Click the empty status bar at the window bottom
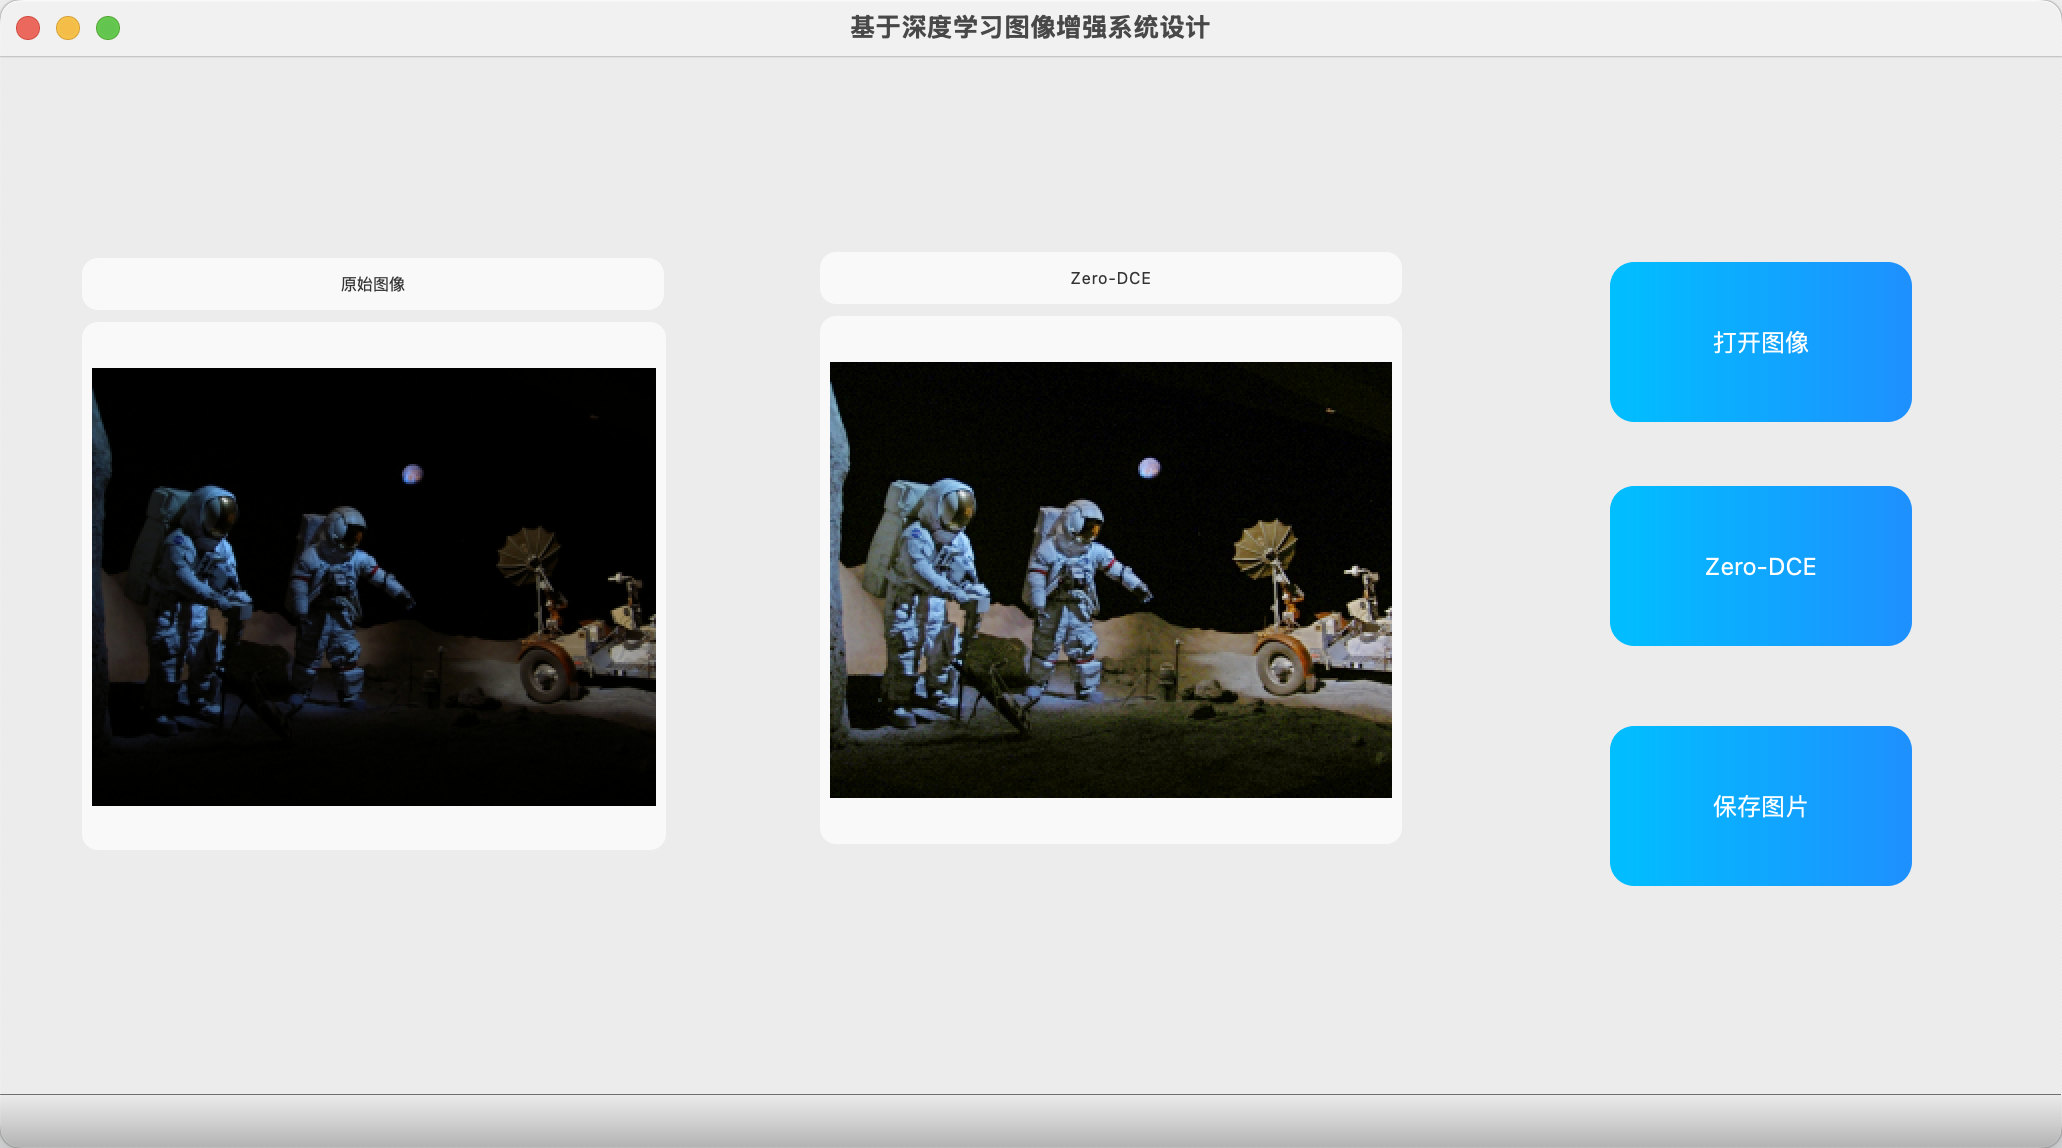The image size is (2062, 1148). pyautogui.click(x=1030, y=1120)
